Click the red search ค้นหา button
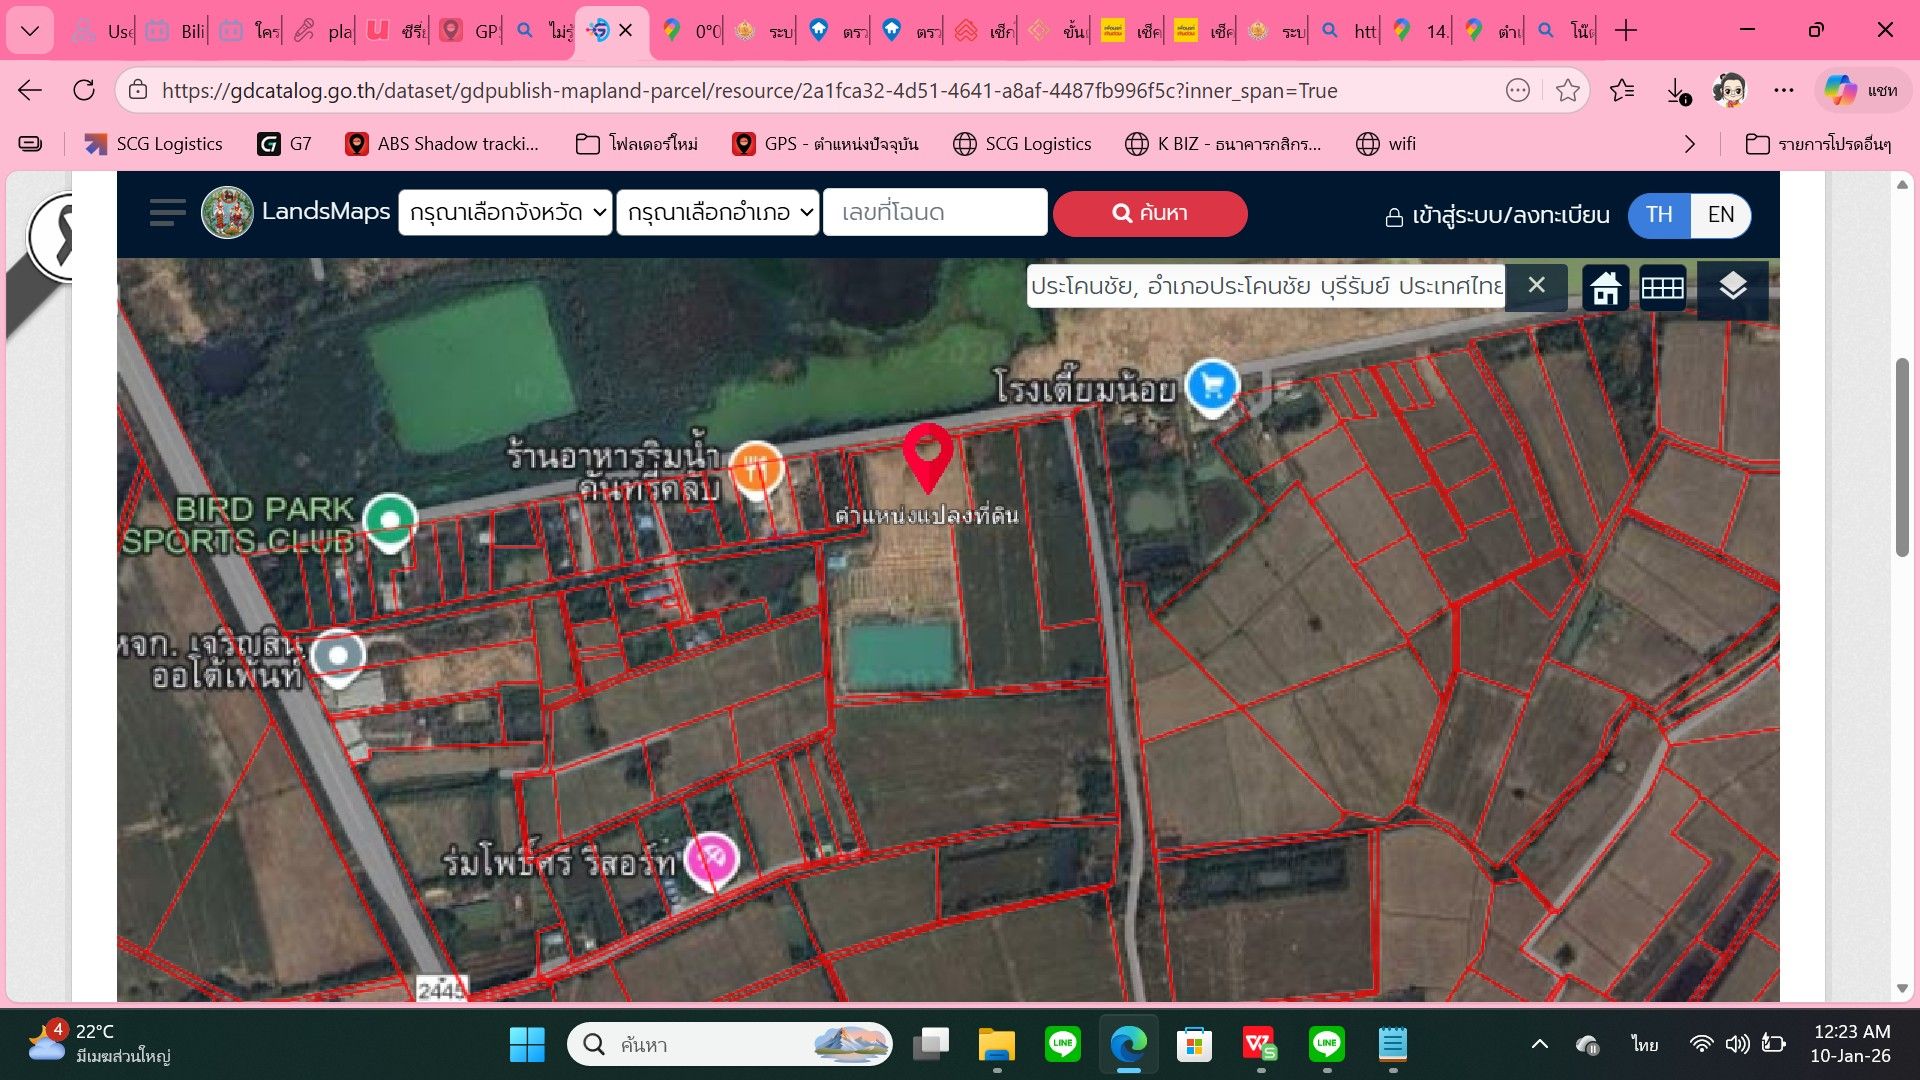The height and width of the screenshot is (1080, 1920). pos(1150,213)
